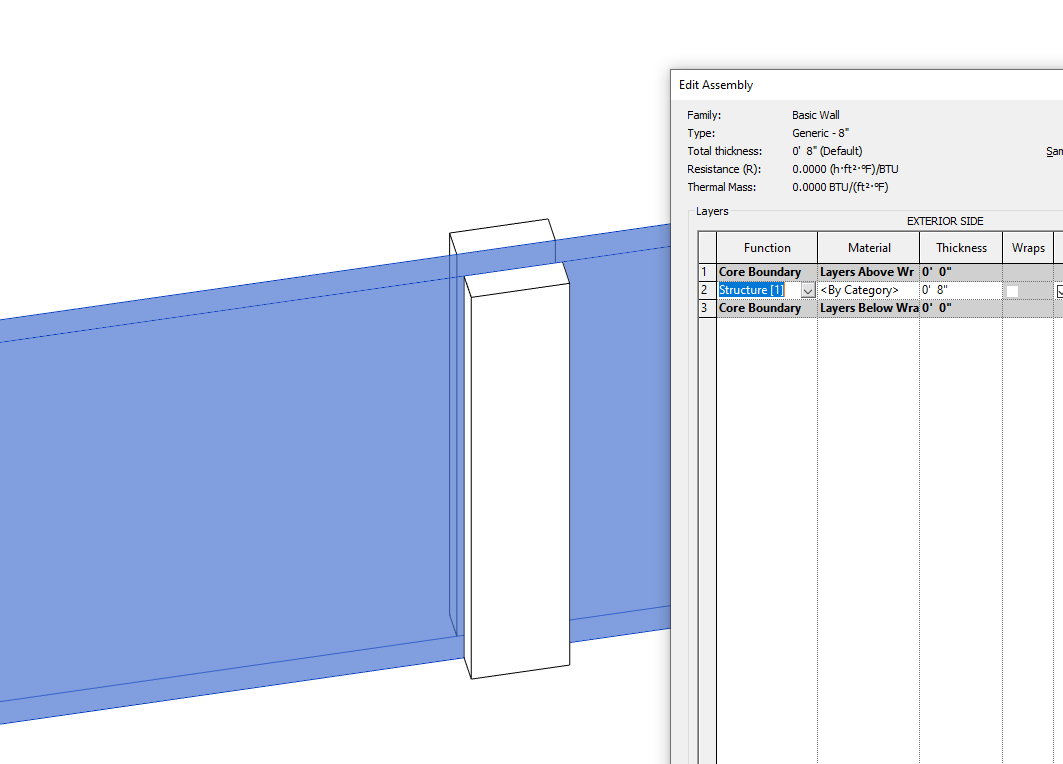Click the Basic Wall family value

pos(816,115)
